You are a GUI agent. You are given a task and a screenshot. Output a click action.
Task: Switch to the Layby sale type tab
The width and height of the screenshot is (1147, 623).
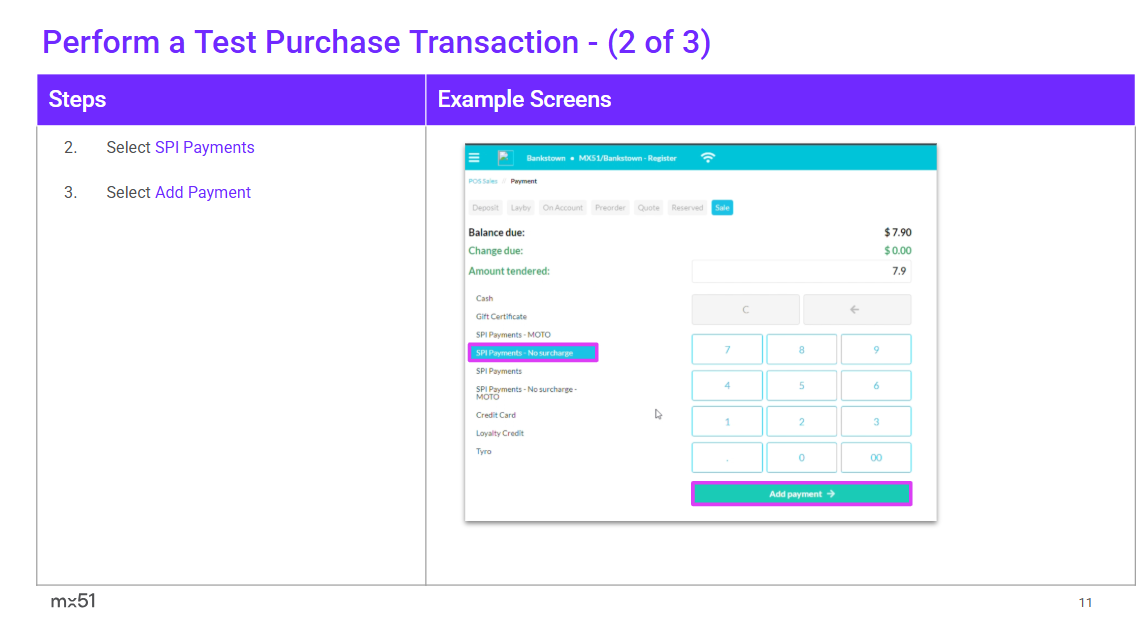coord(521,208)
